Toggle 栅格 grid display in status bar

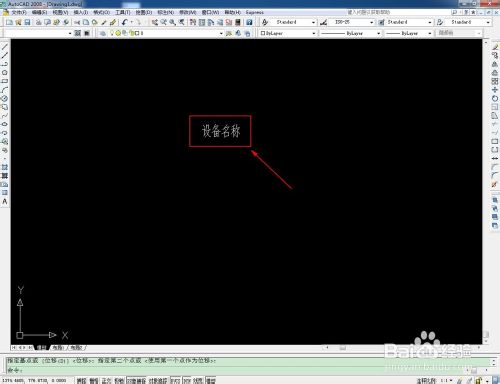click(x=94, y=380)
